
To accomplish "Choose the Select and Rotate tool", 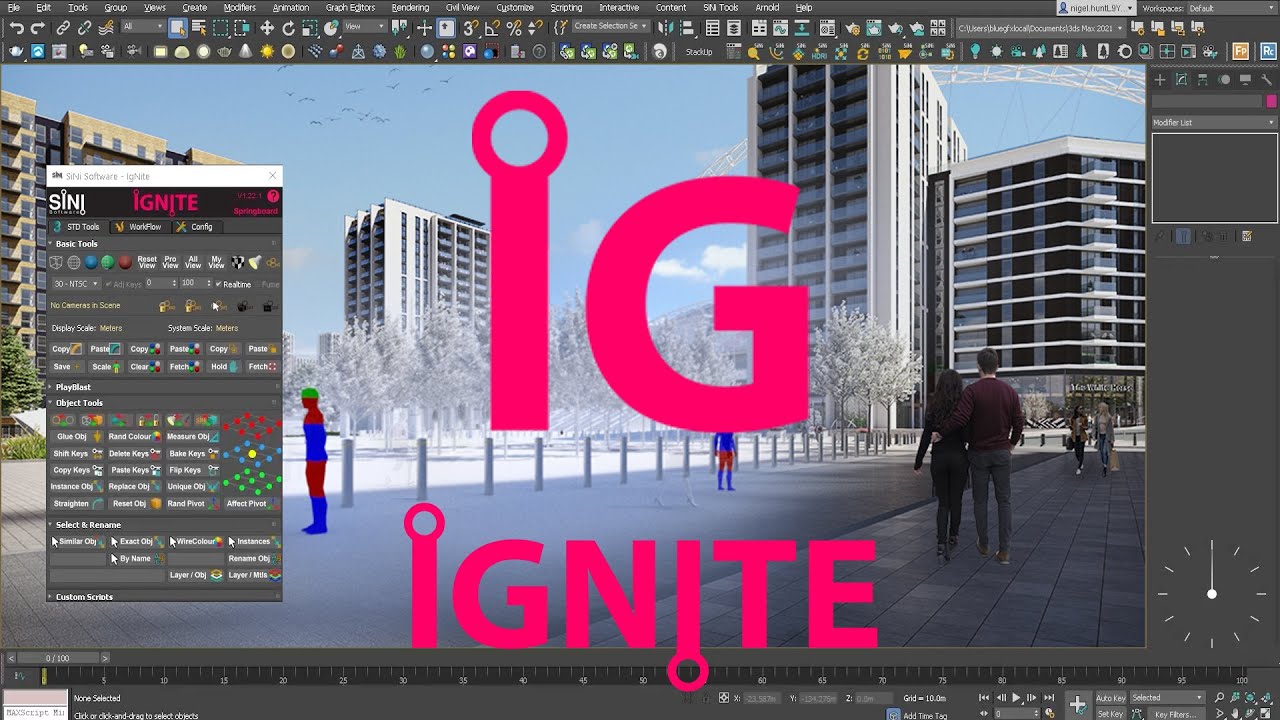I will (x=289, y=28).
